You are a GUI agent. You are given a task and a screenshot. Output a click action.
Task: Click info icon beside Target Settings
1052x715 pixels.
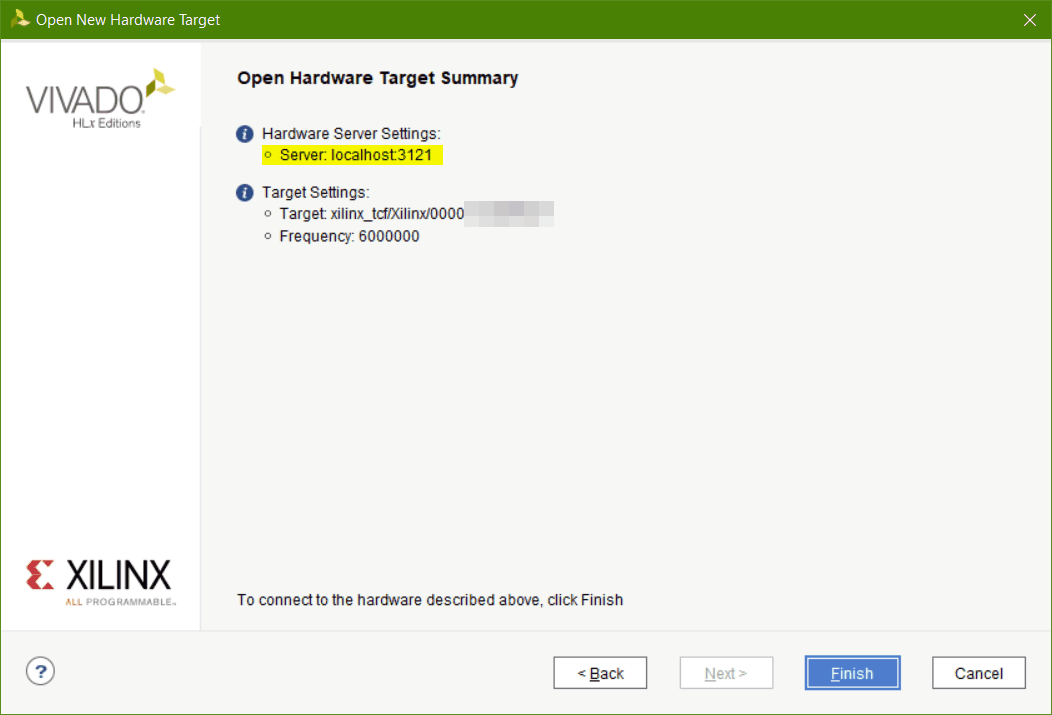click(244, 193)
